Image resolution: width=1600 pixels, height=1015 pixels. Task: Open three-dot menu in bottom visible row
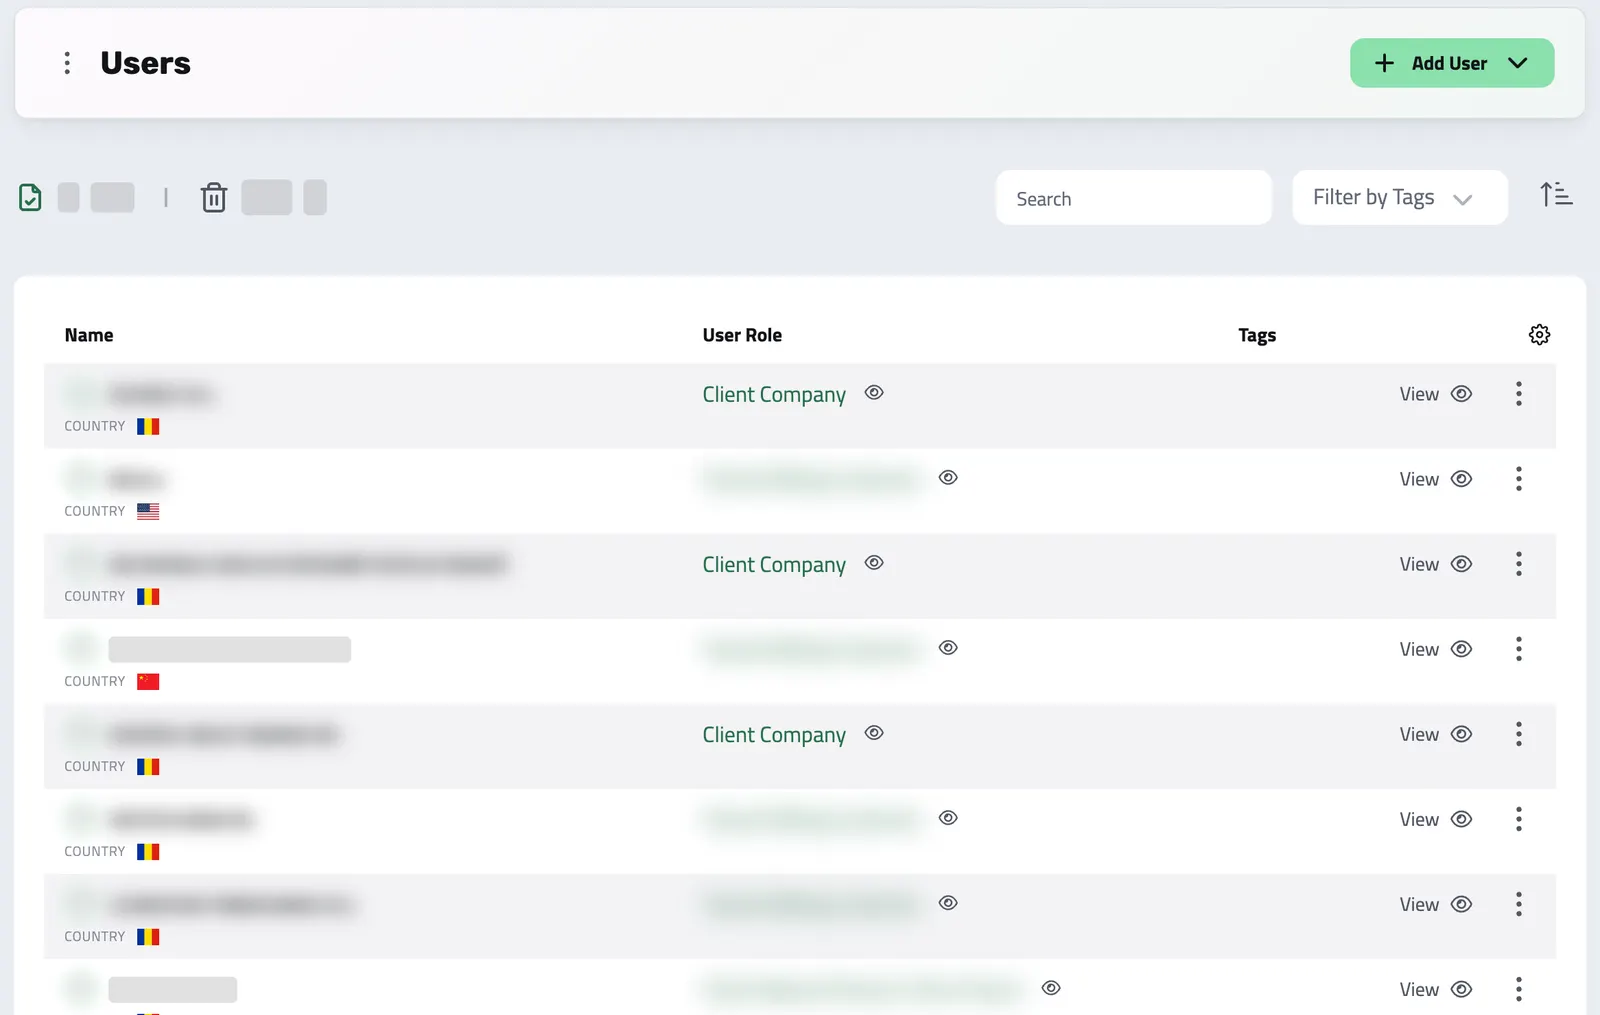tap(1519, 989)
